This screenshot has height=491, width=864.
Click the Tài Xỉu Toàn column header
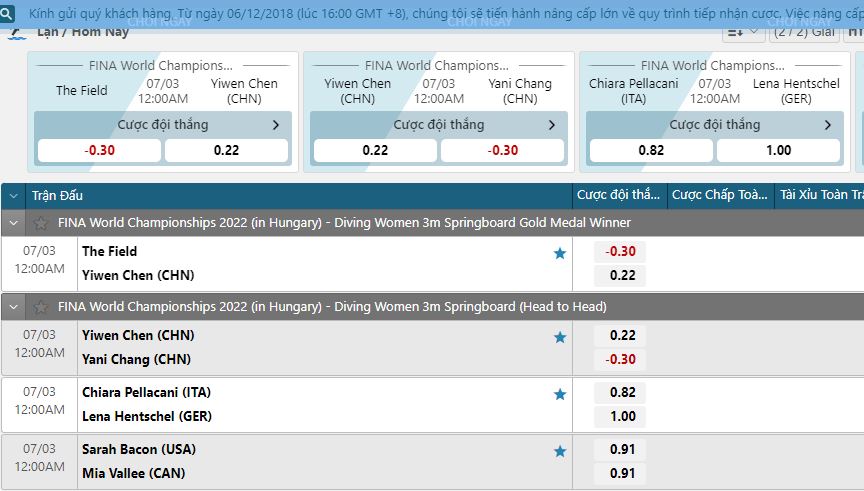click(821, 195)
